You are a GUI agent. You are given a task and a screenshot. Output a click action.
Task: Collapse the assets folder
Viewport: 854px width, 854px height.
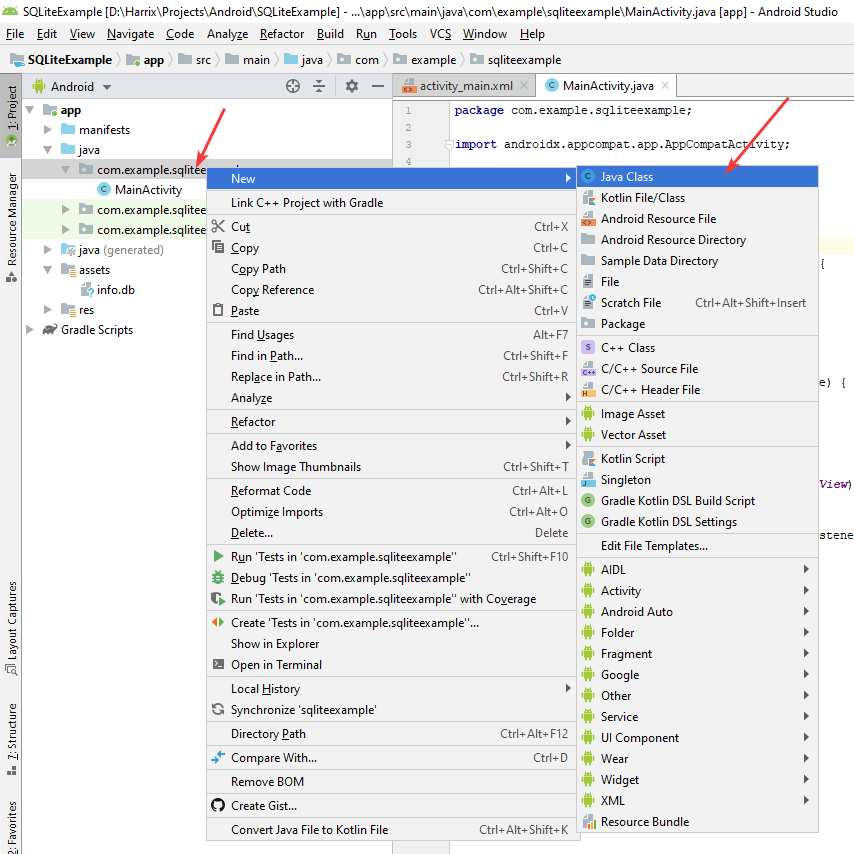point(47,270)
